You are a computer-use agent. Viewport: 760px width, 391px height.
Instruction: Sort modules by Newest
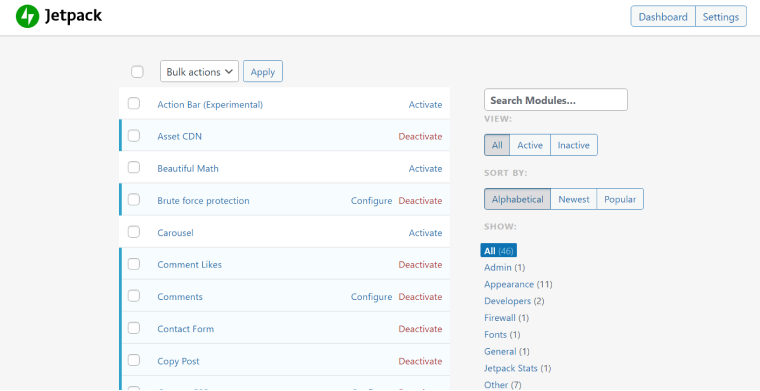[574, 199]
